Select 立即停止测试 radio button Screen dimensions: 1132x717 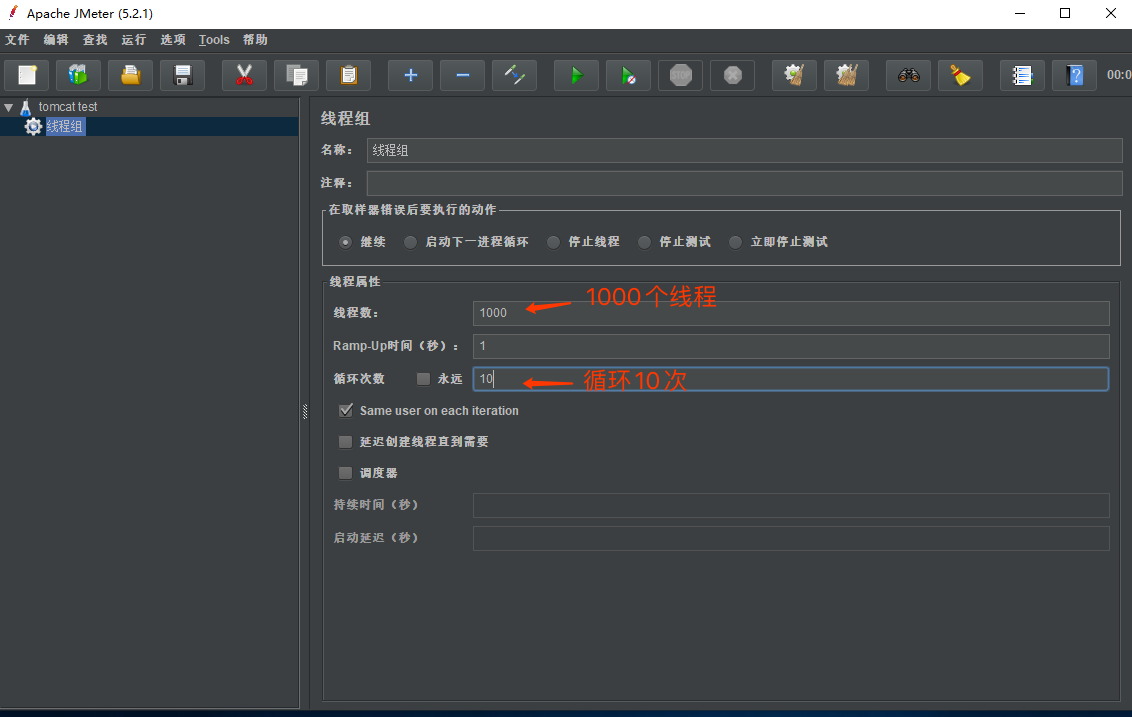point(736,242)
